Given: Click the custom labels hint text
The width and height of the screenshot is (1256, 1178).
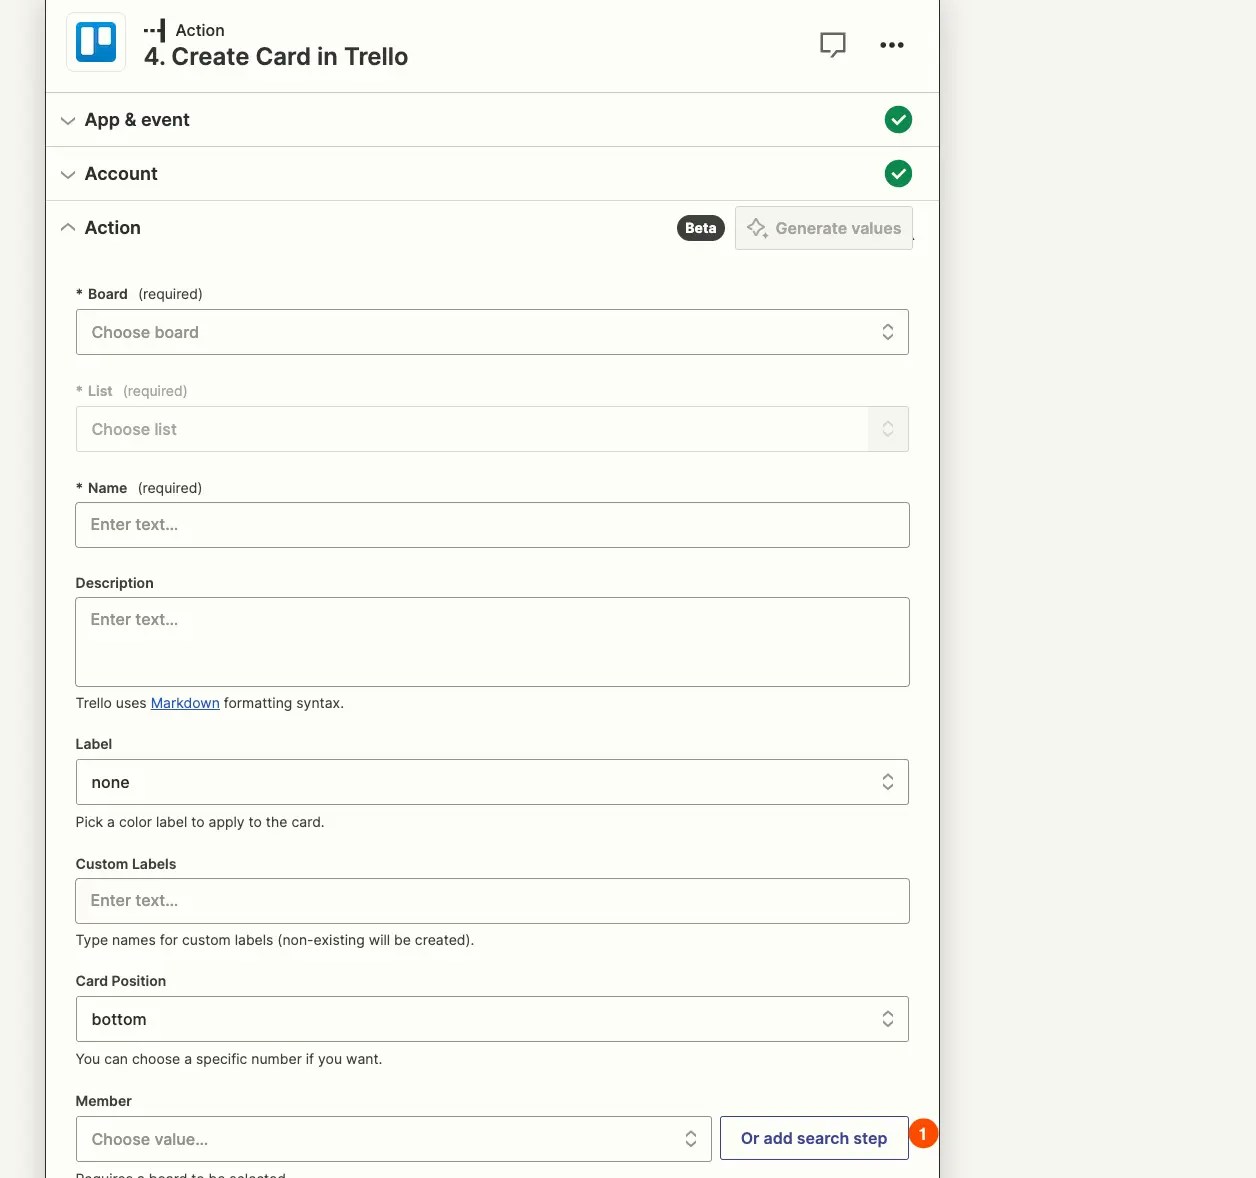Looking at the screenshot, I should (x=275, y=940).
